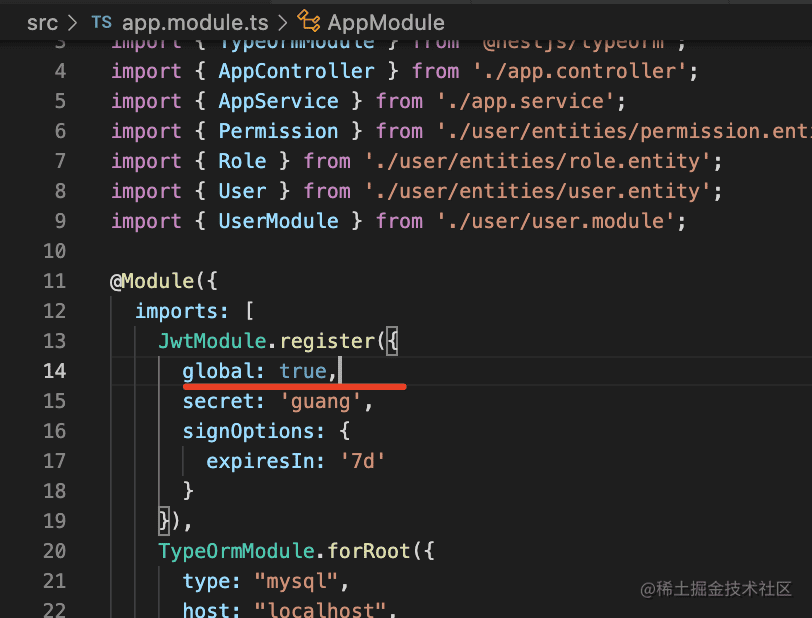Open the AppModule symbol breadcrumb
The height and width of the screenshot is (618, 812).
(386, 22)
